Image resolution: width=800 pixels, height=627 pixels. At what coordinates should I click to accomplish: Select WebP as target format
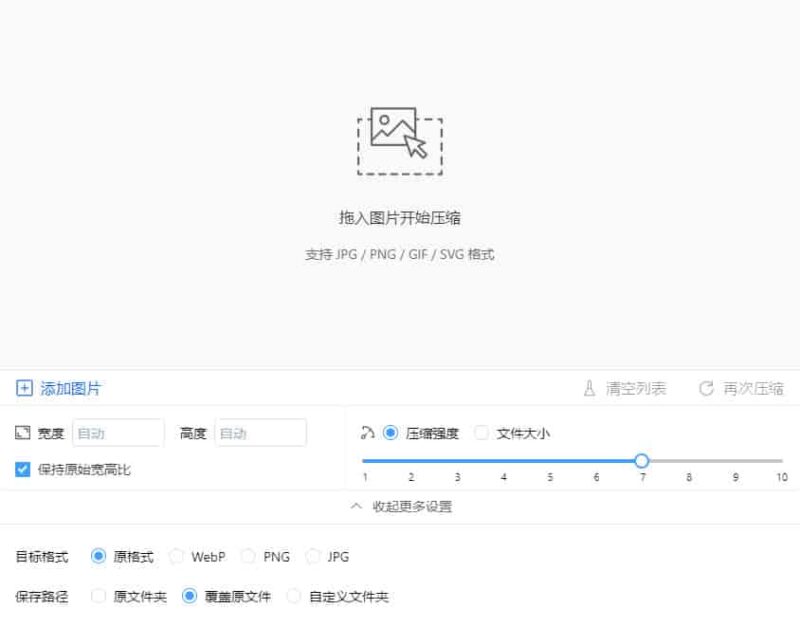[x=177, y=556]
